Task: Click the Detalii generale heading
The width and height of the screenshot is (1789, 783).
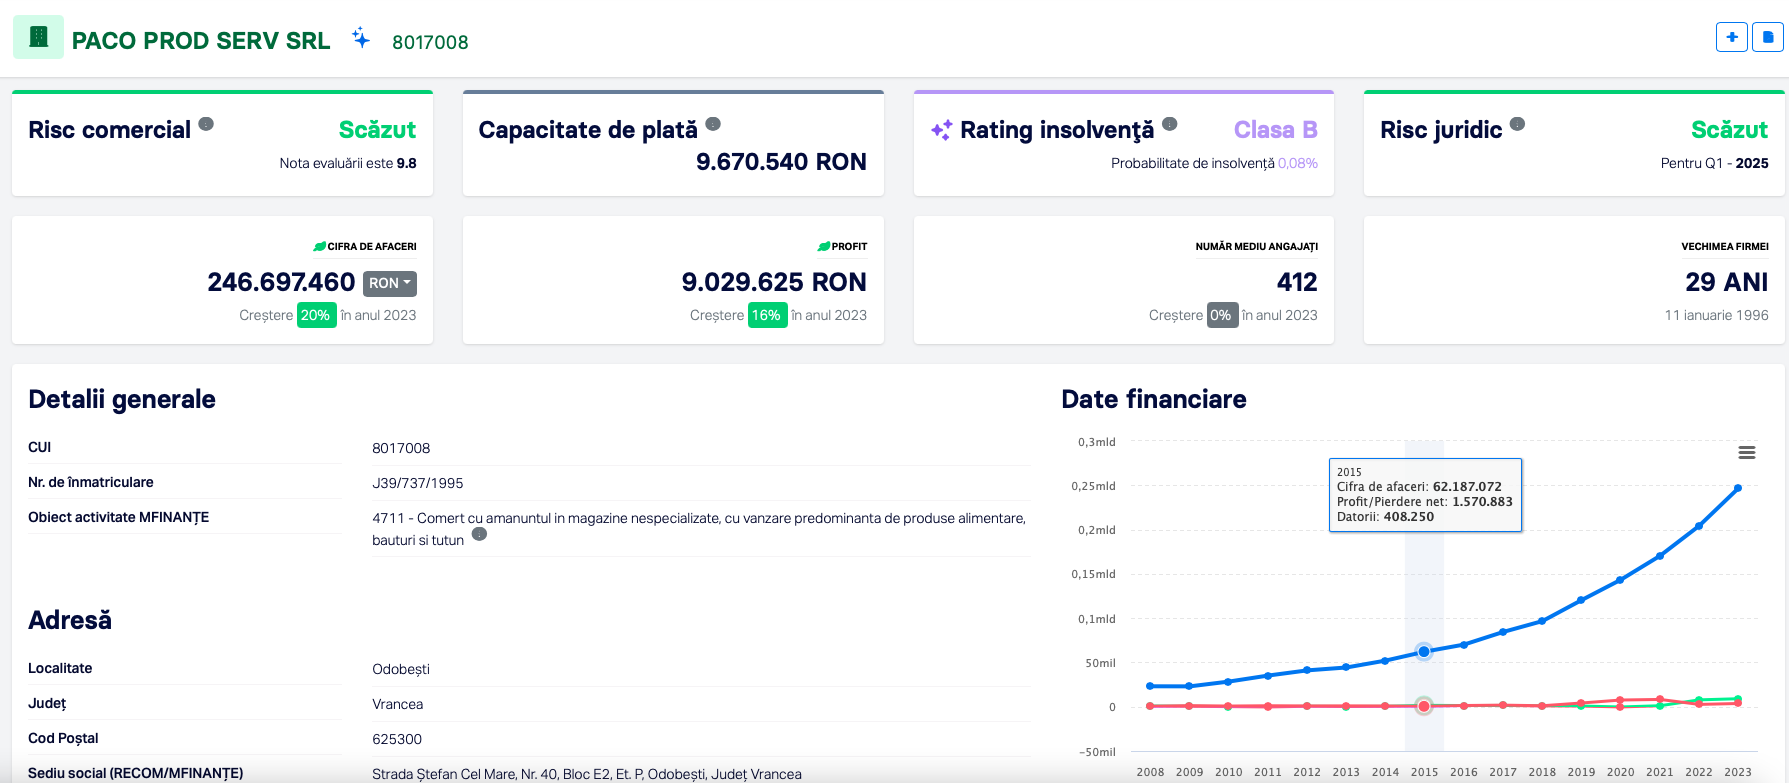Action: pyautogui.click(x=122, y=399)
